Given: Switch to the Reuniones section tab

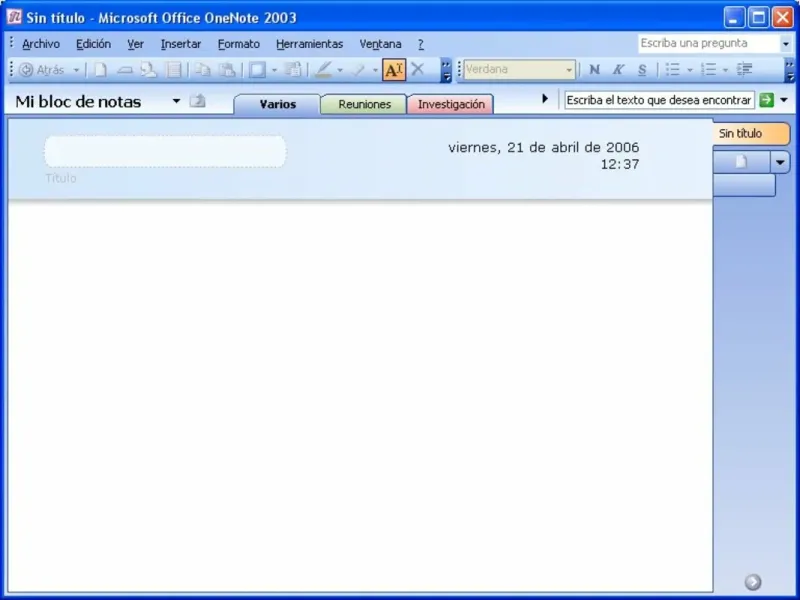Looking at the screenshot, I should (x=364, y=104).
